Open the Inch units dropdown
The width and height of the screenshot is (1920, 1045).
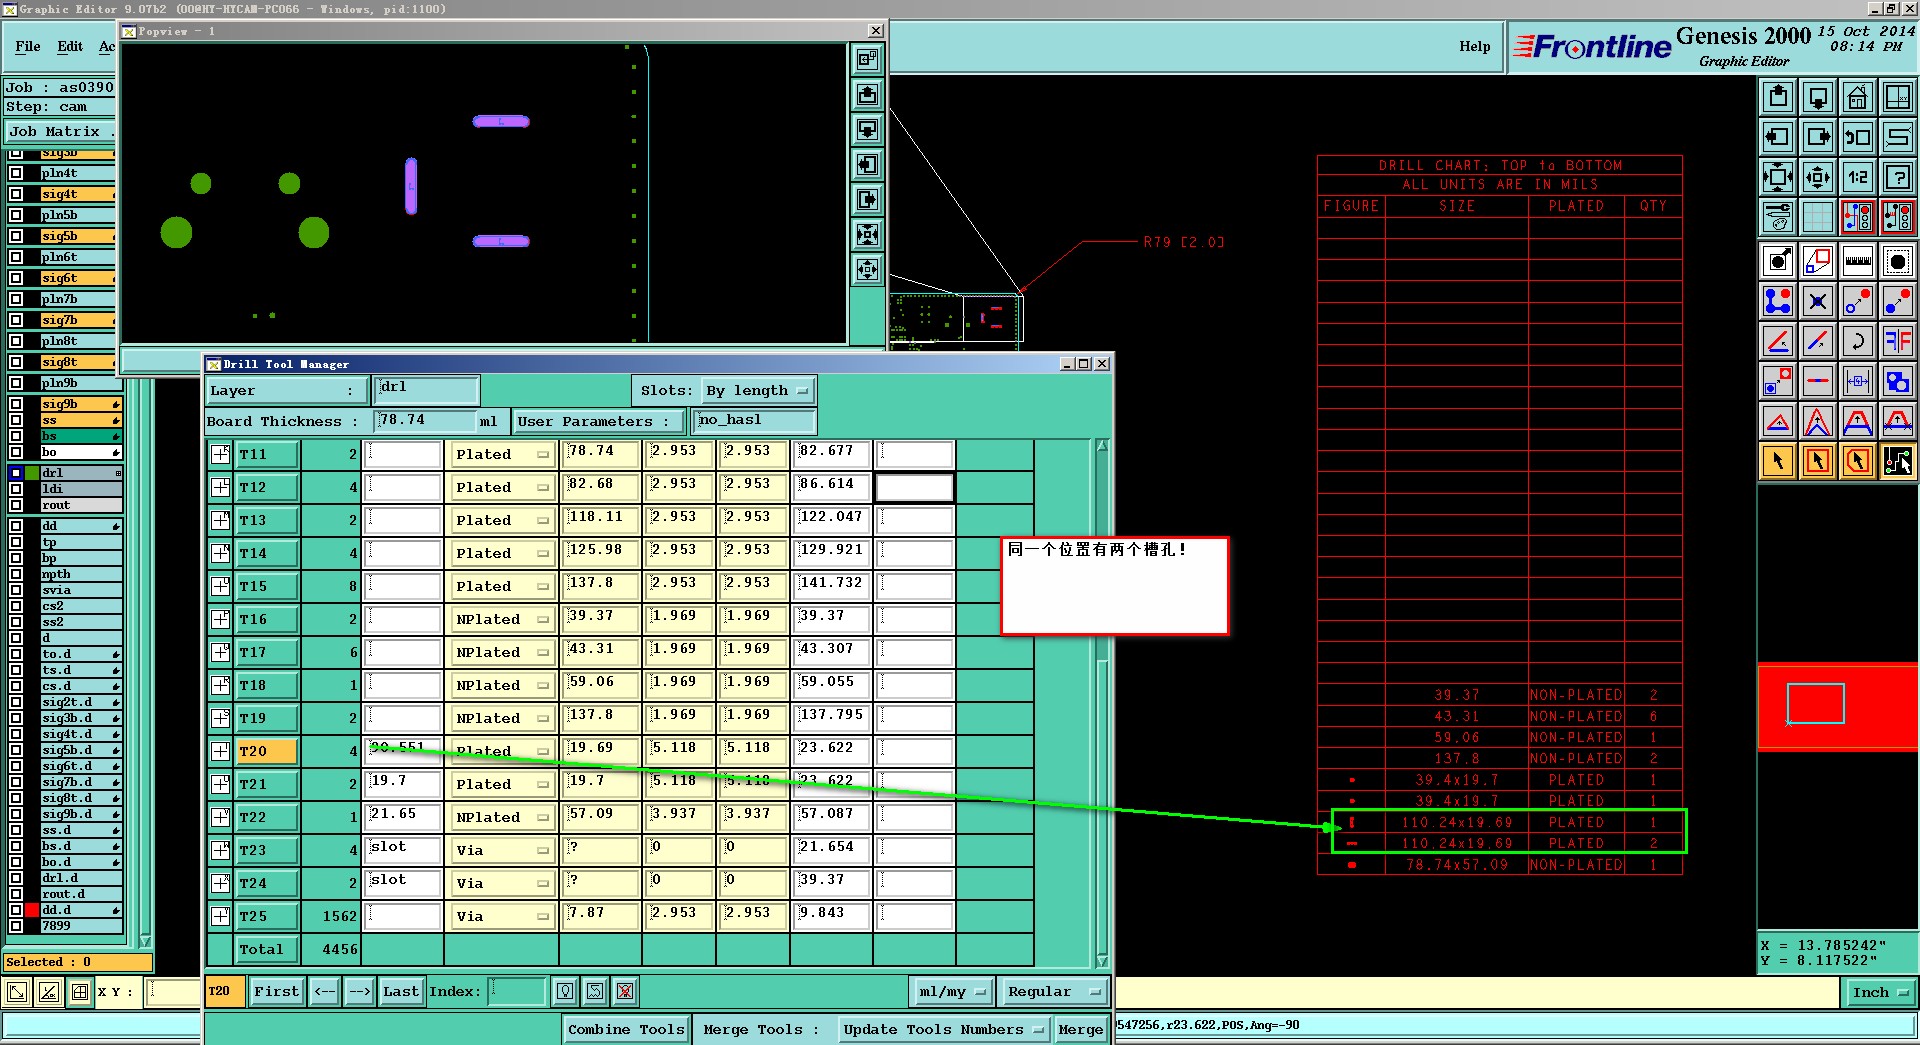click(x=1879, y=993)
